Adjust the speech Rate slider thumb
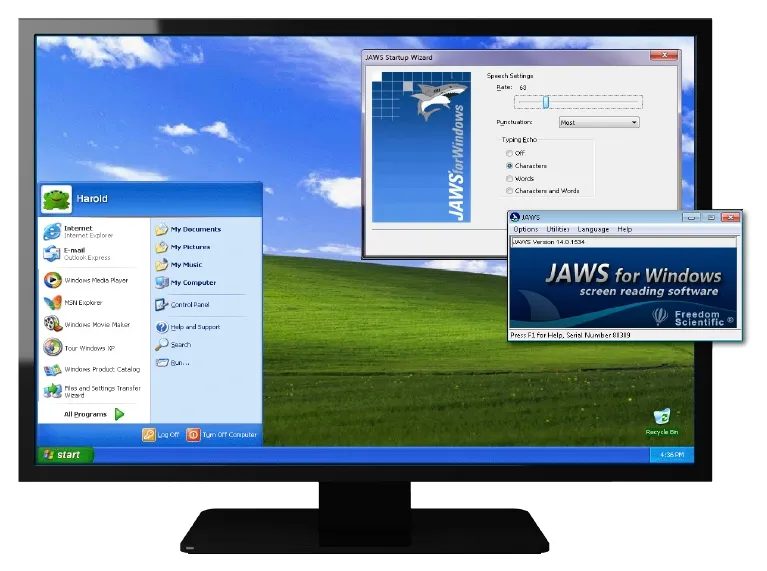The height and width of the screenshot is (571, 767). coord(545,102)
